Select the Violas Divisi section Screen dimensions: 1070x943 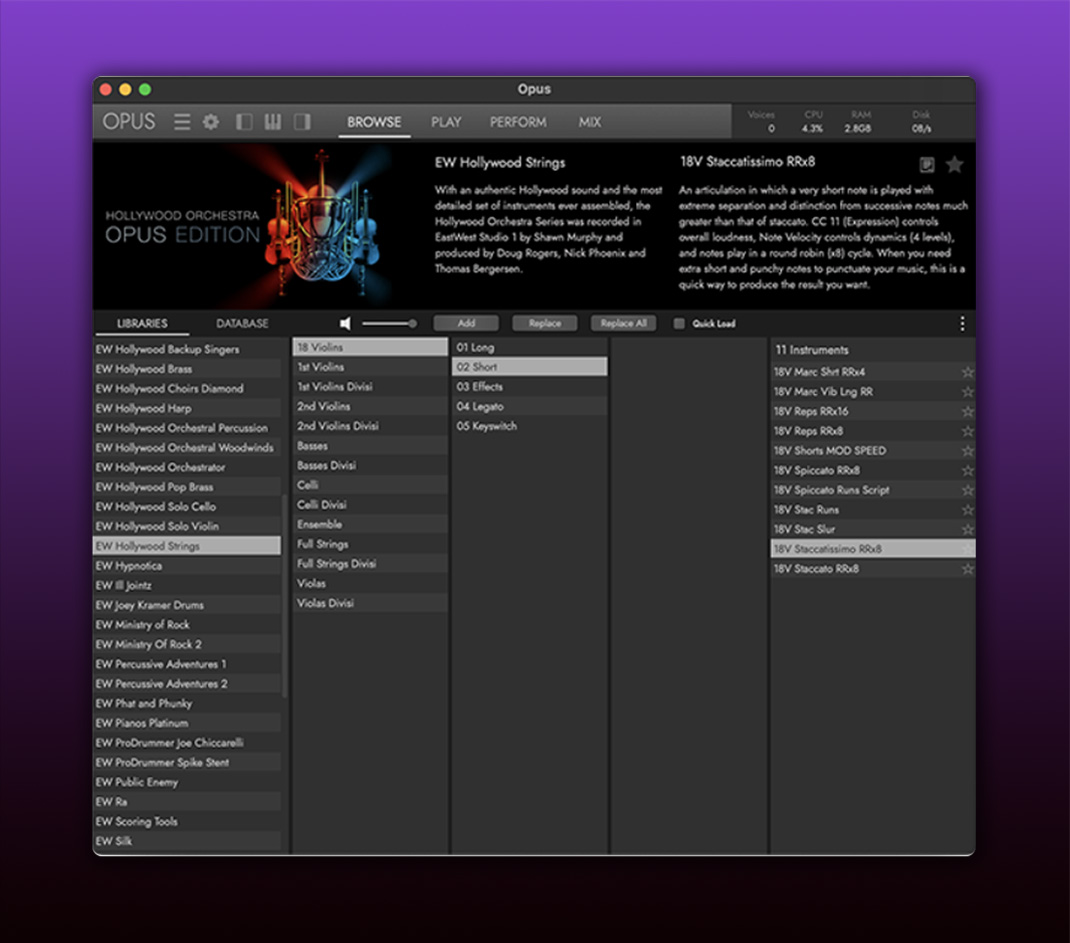click(x=371, y=603)
